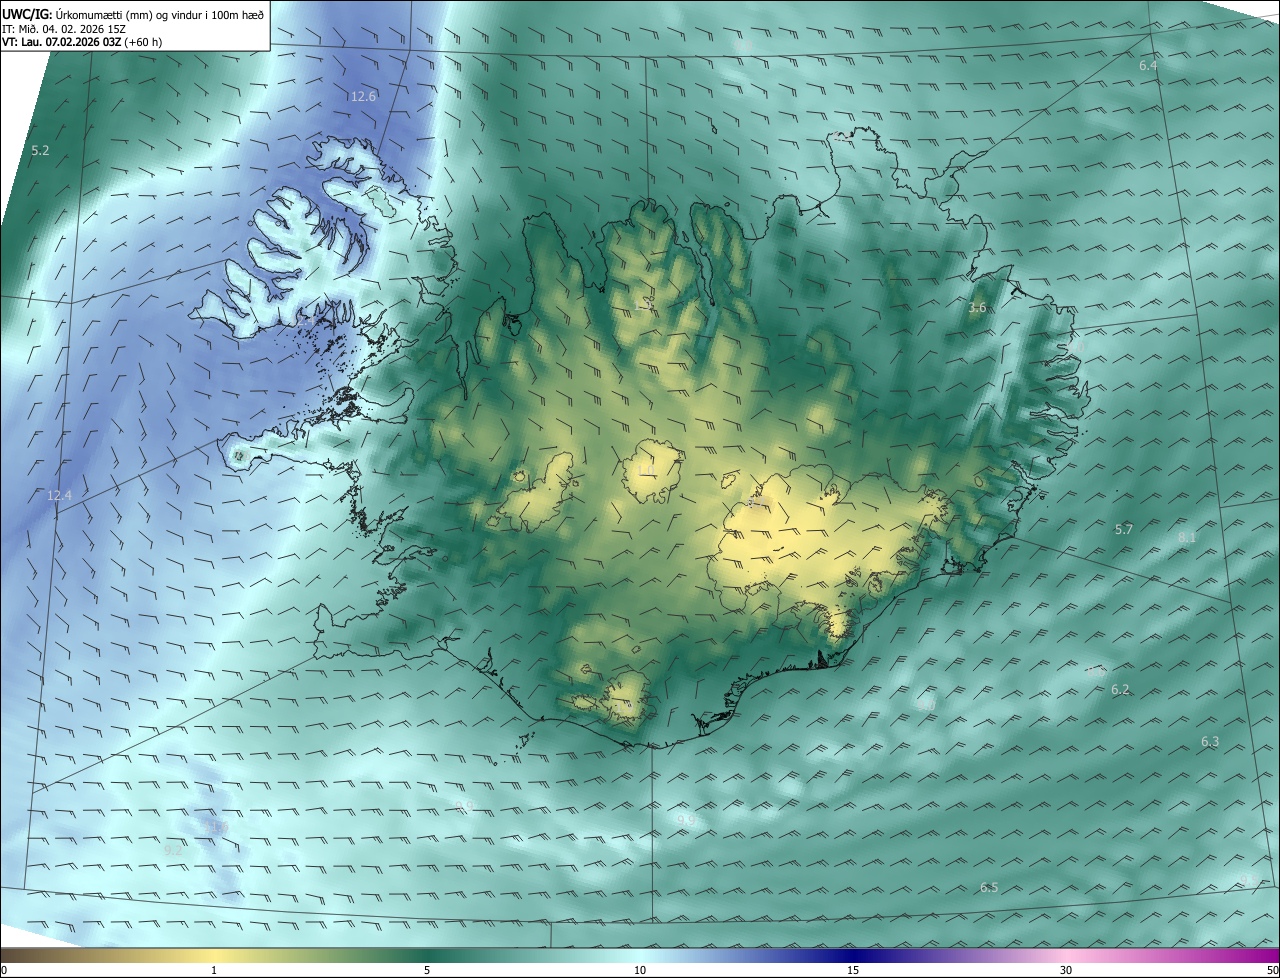Click the 5.2 value on the map

40,150
